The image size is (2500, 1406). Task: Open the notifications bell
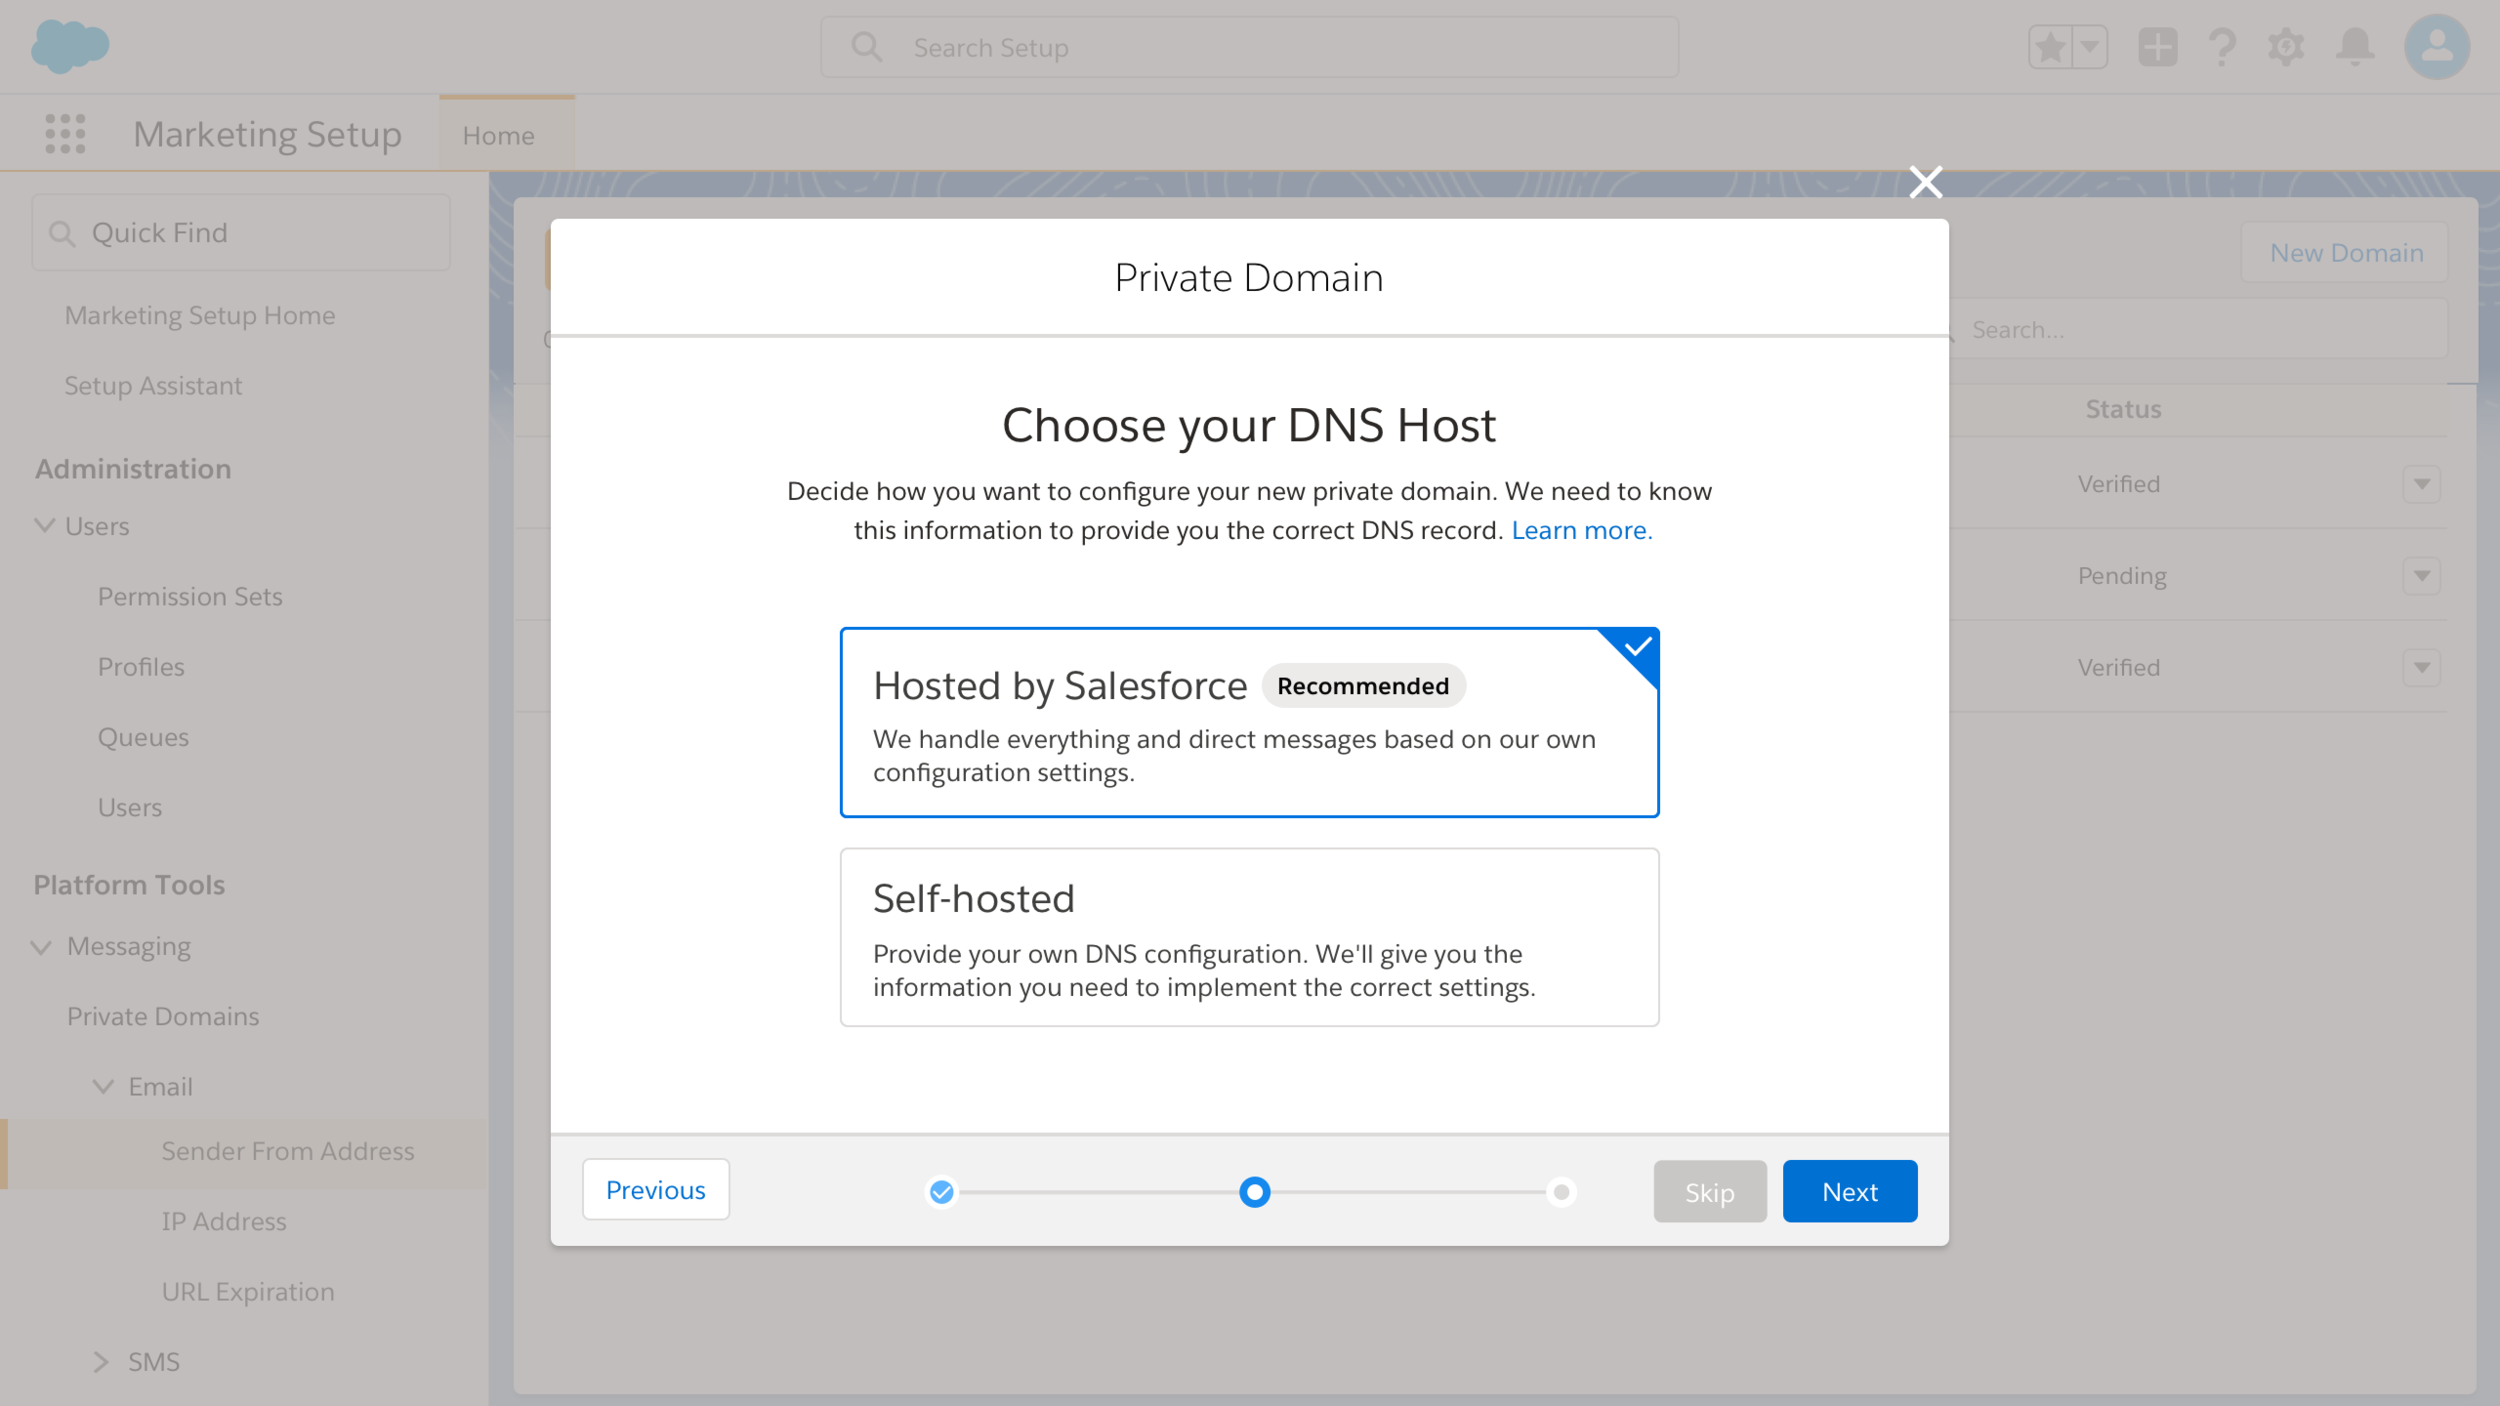click(2355, 47)
